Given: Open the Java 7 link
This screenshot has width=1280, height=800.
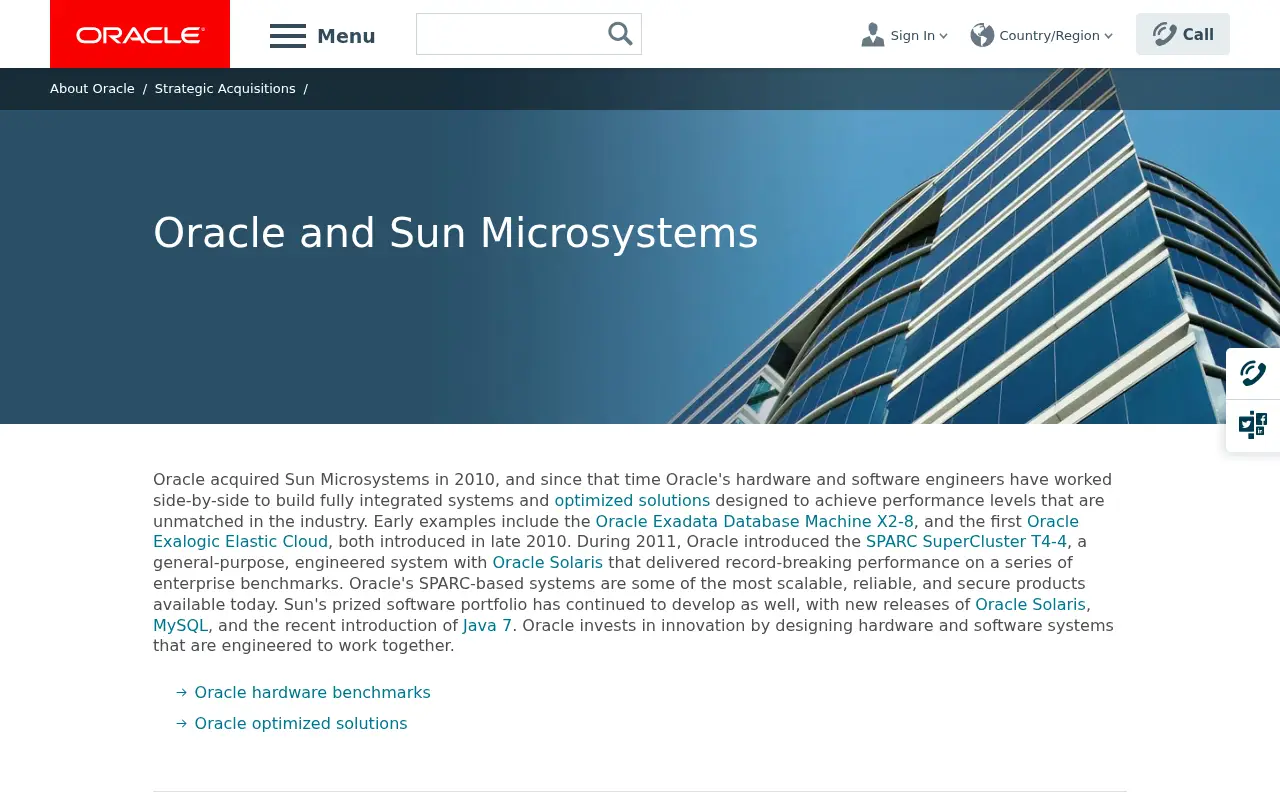Looking at the screenshot, I should pos(487,626).
